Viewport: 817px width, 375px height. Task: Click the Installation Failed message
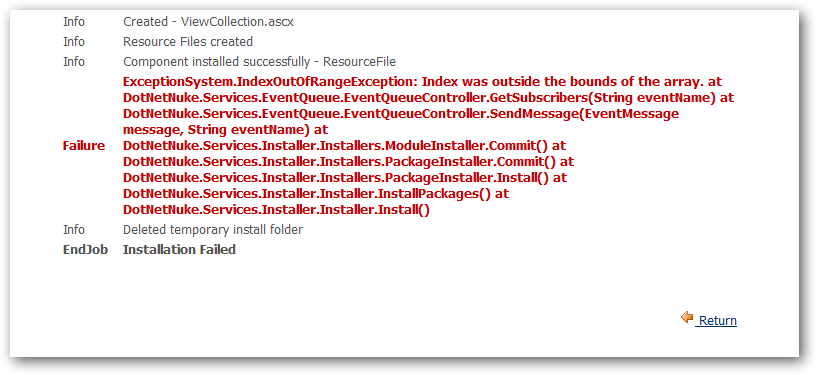179,249
